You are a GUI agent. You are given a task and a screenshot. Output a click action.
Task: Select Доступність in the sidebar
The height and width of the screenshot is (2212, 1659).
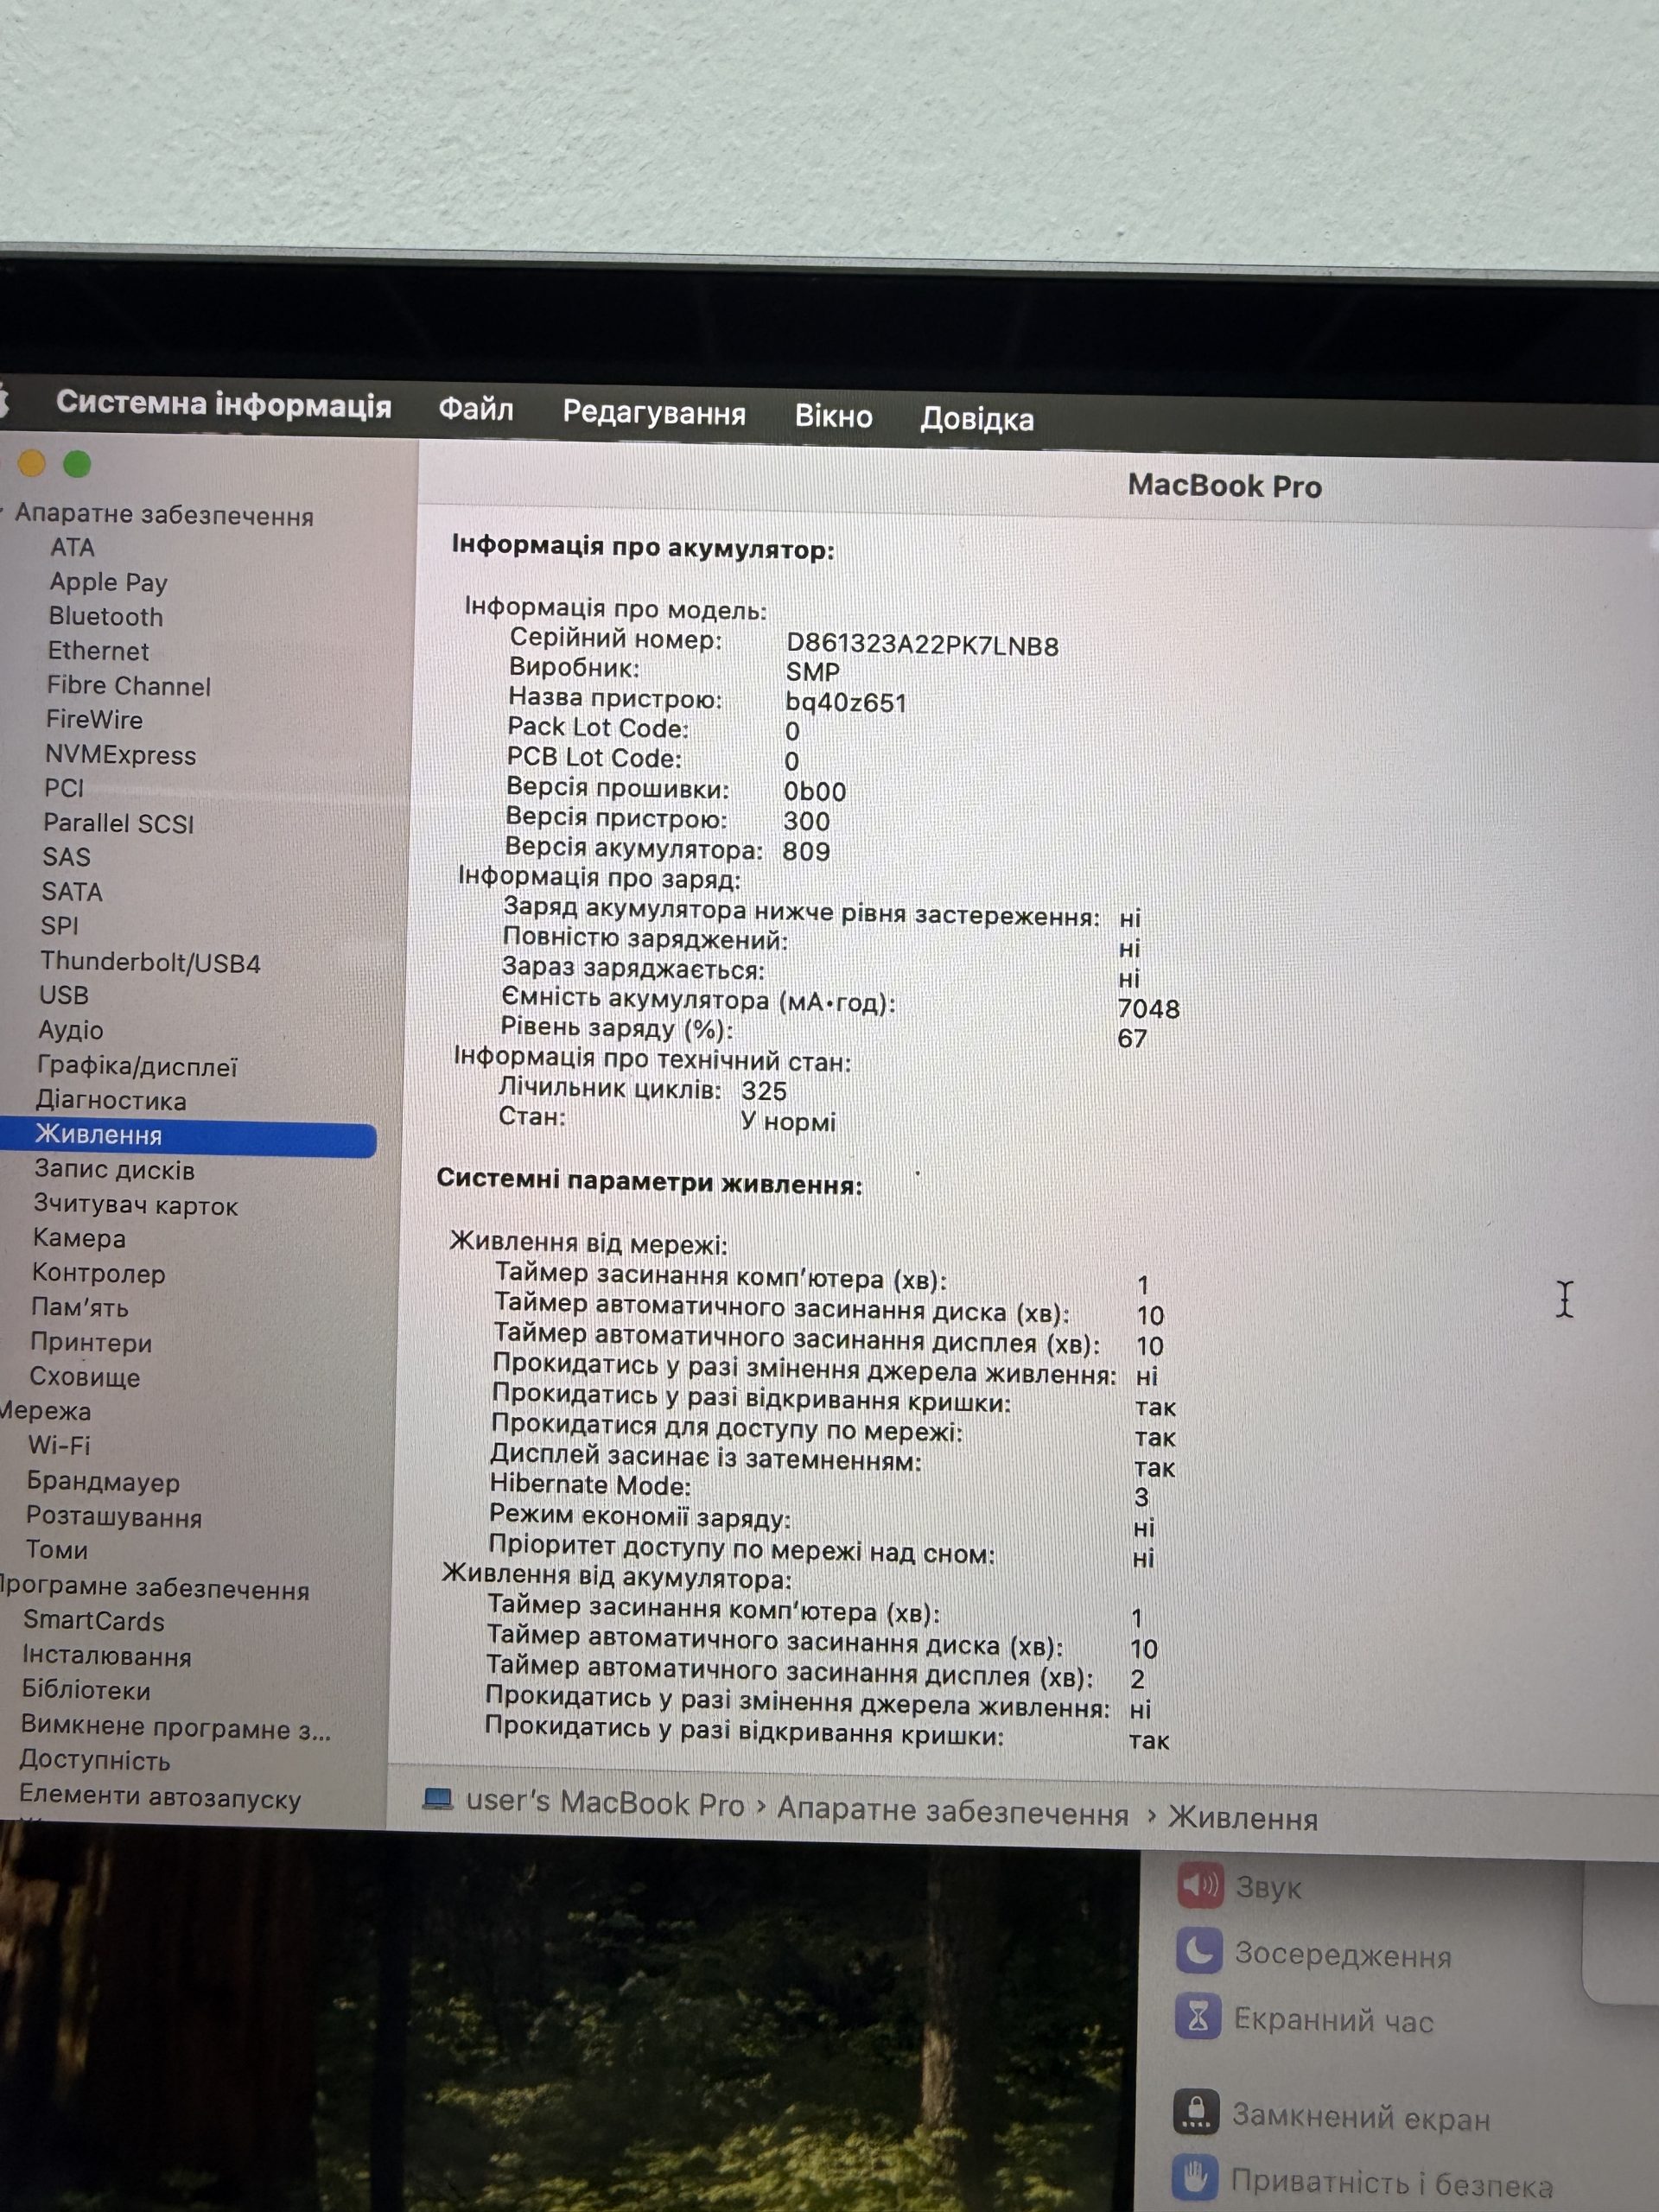(94, 1760)
